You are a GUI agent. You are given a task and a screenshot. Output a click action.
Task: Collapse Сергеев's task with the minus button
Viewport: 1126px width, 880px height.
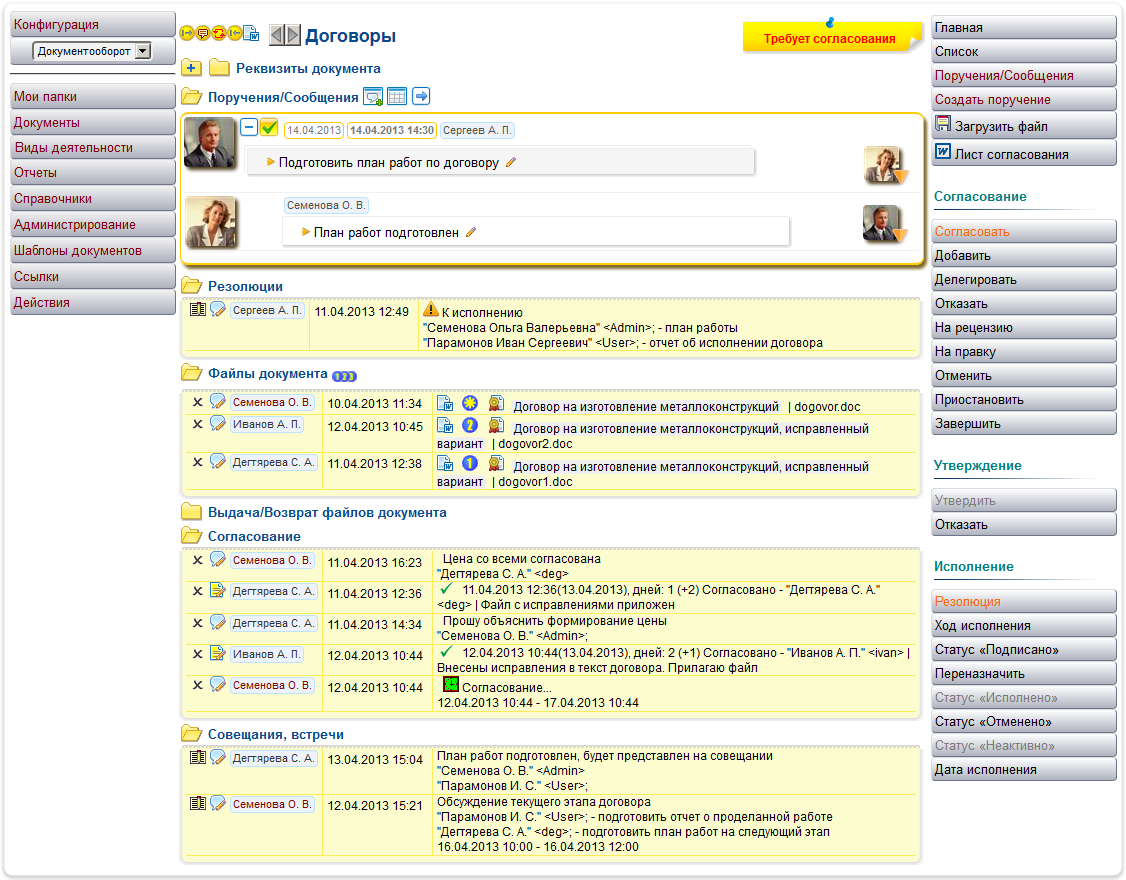coord(248,128)
